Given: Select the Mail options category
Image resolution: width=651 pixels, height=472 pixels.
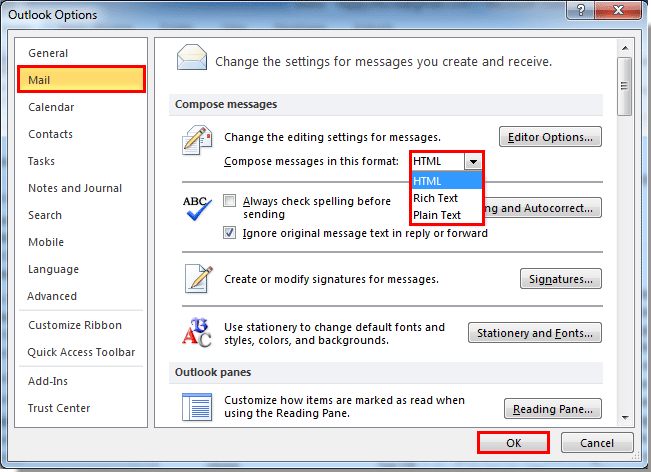Looking at the screenshot, I should click(81, 80).
